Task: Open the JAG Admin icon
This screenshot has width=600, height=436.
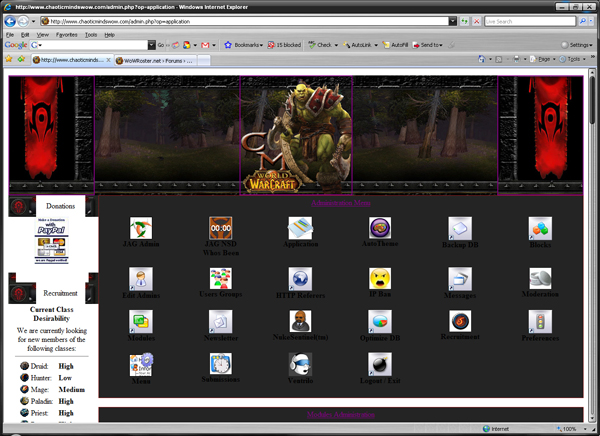Action: point(141,228)
